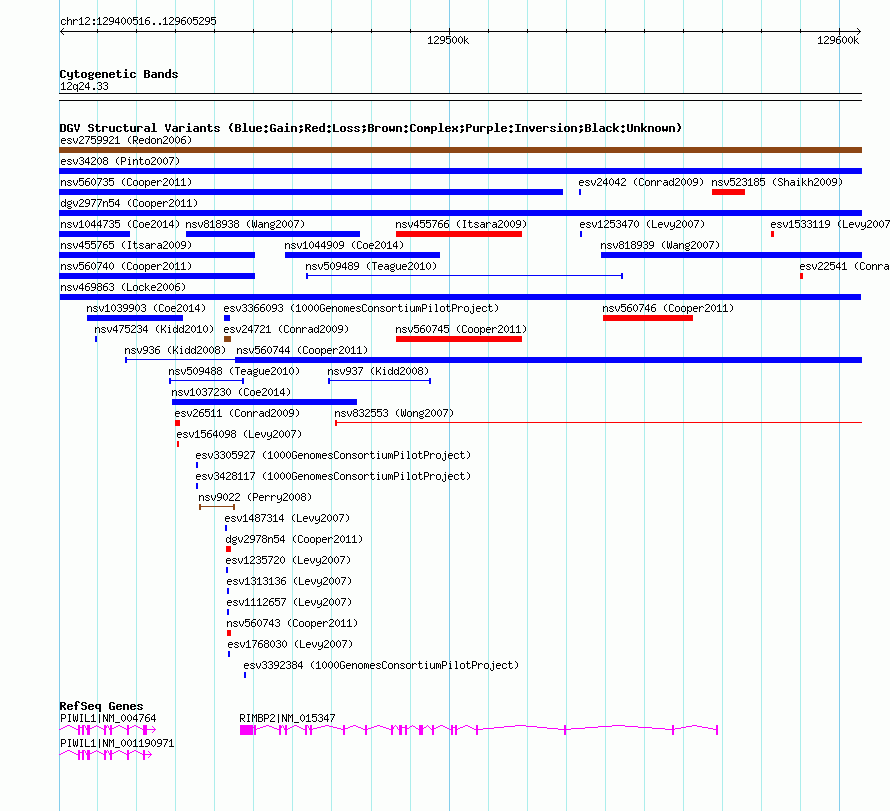This screenshot has width=890, height=811.
Task: Open dgv2978n54 (Cooper2011) label
Action: click(x=294, y=539)
